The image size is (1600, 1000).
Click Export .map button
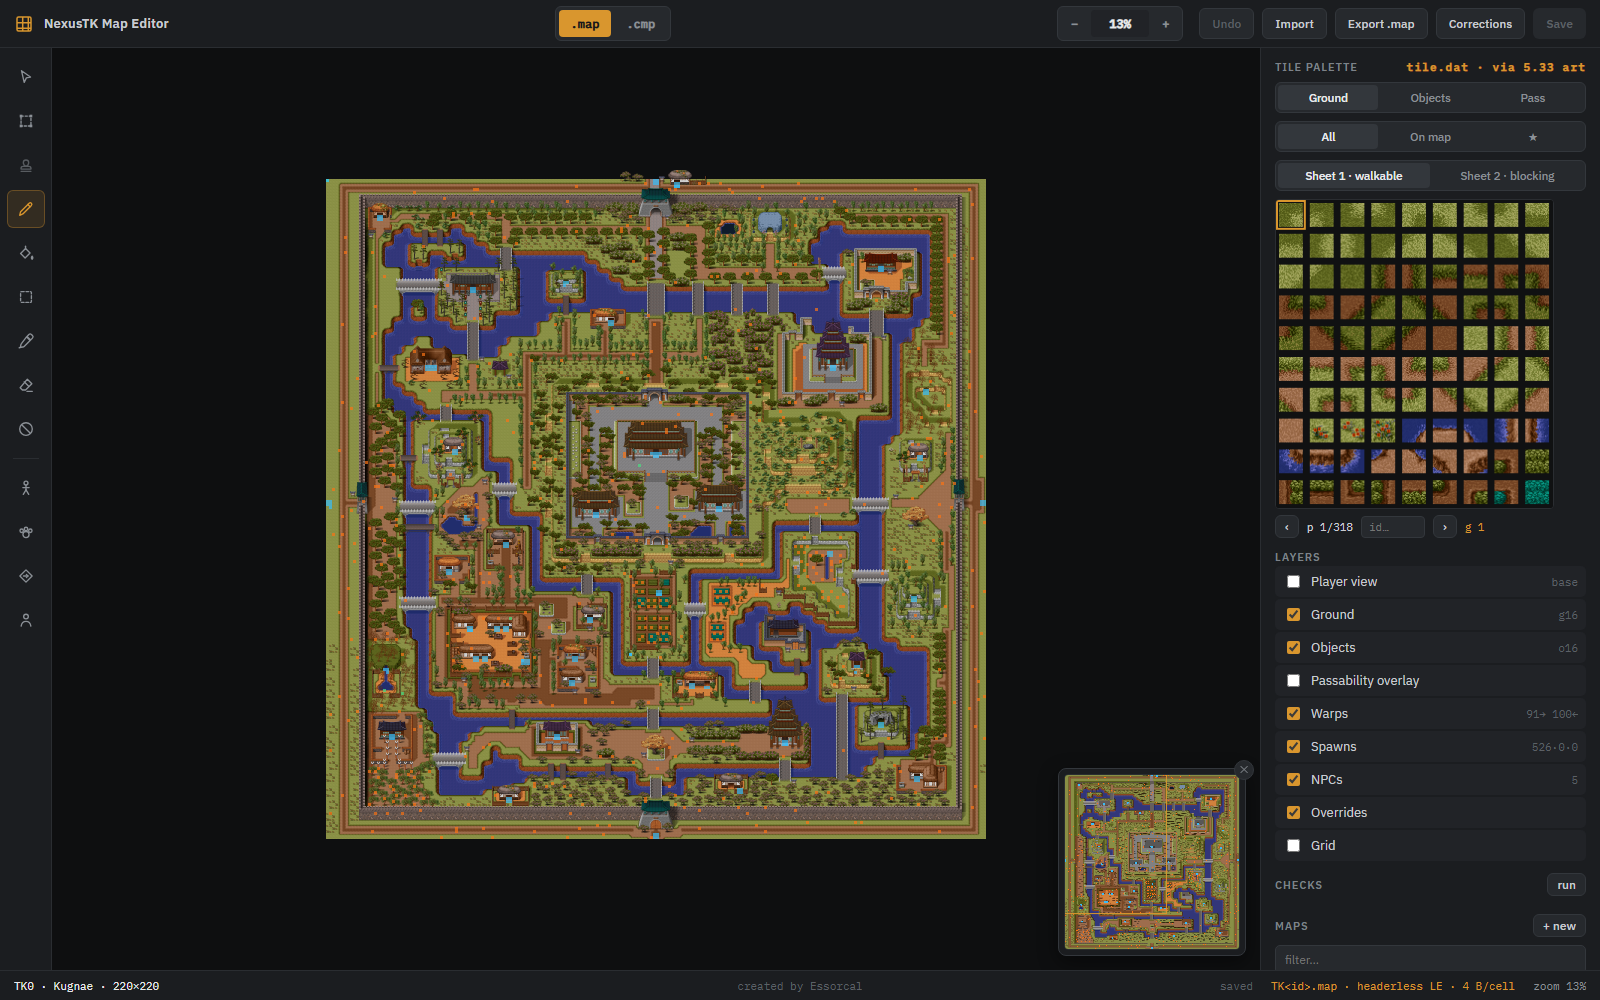click(1381, 24)
